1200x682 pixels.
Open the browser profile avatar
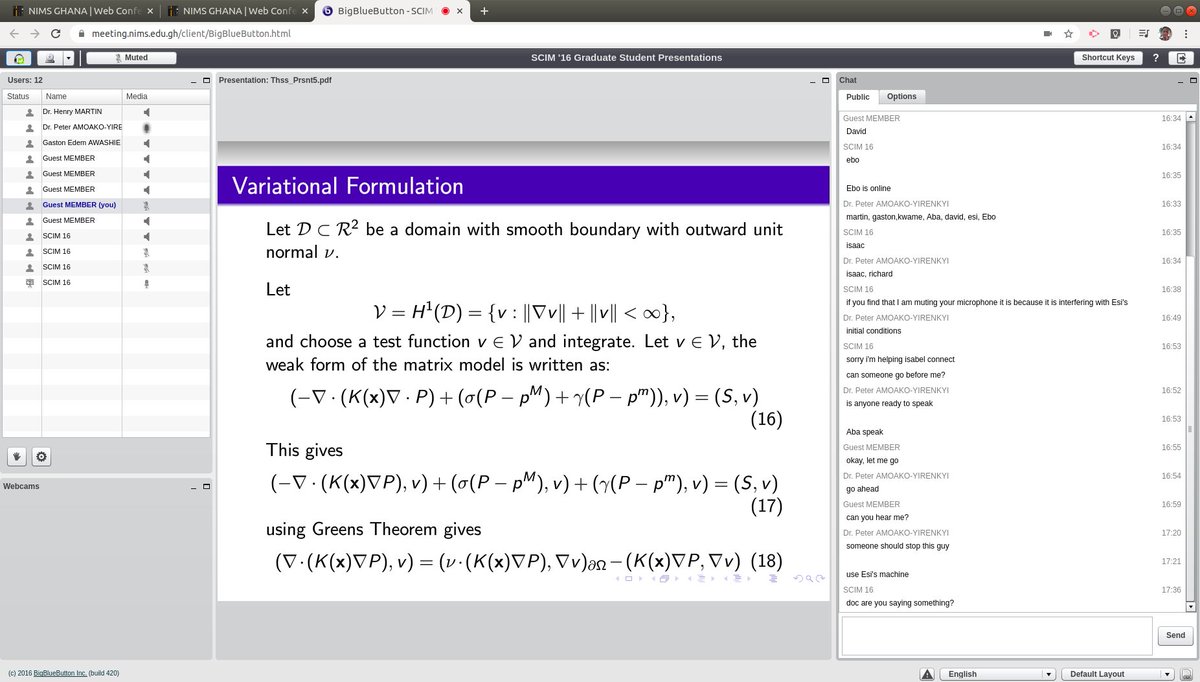pos(1166,33)
